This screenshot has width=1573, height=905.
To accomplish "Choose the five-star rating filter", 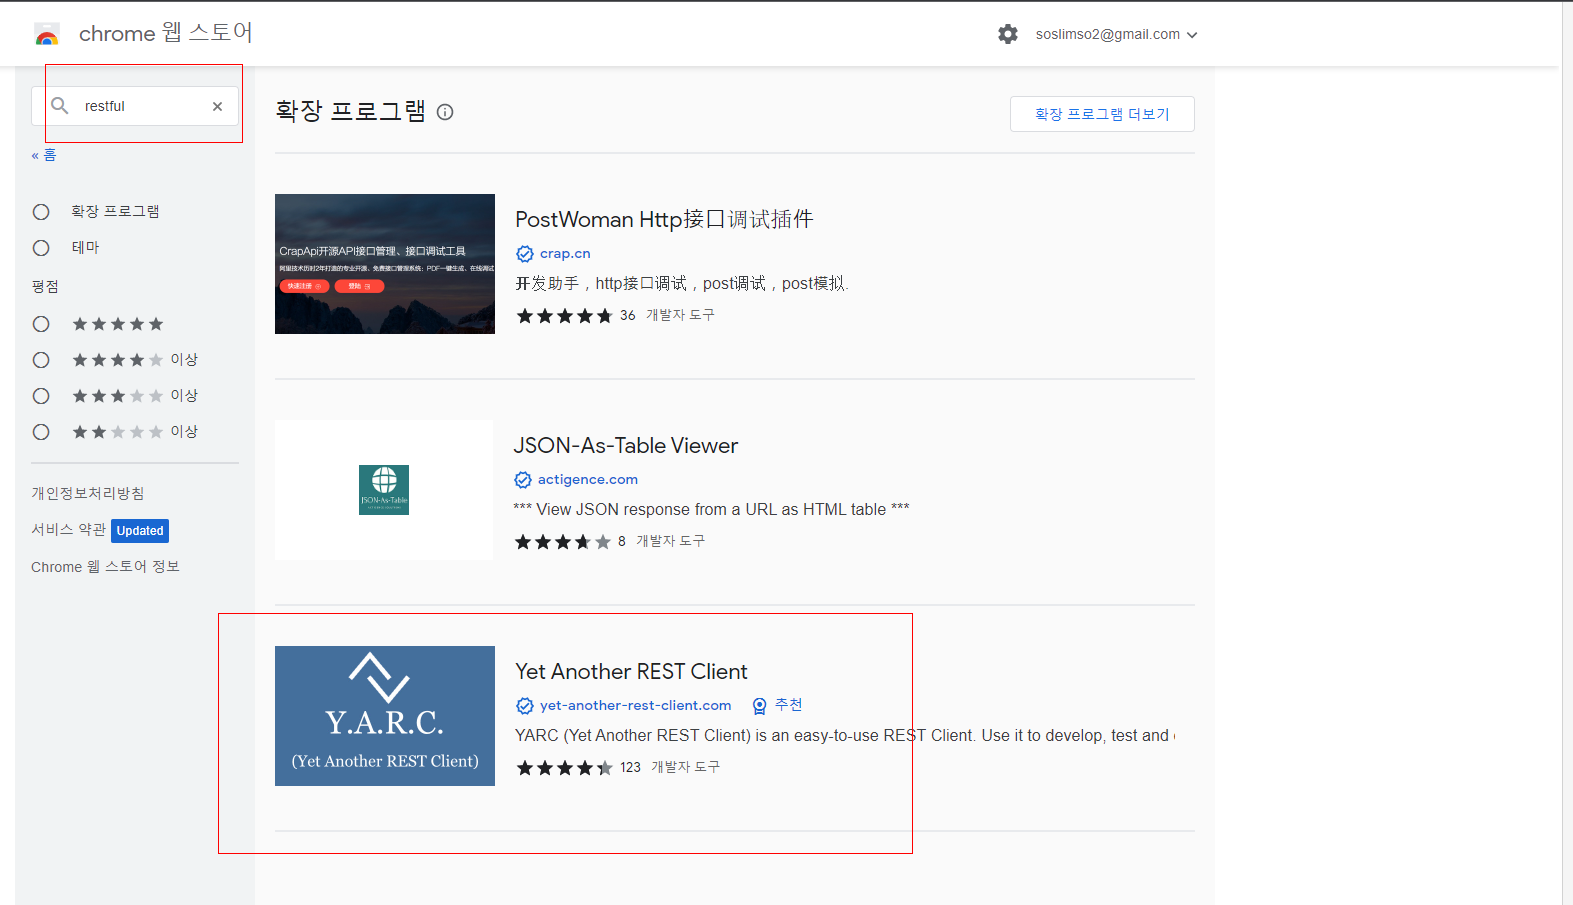I will (41, 324).
